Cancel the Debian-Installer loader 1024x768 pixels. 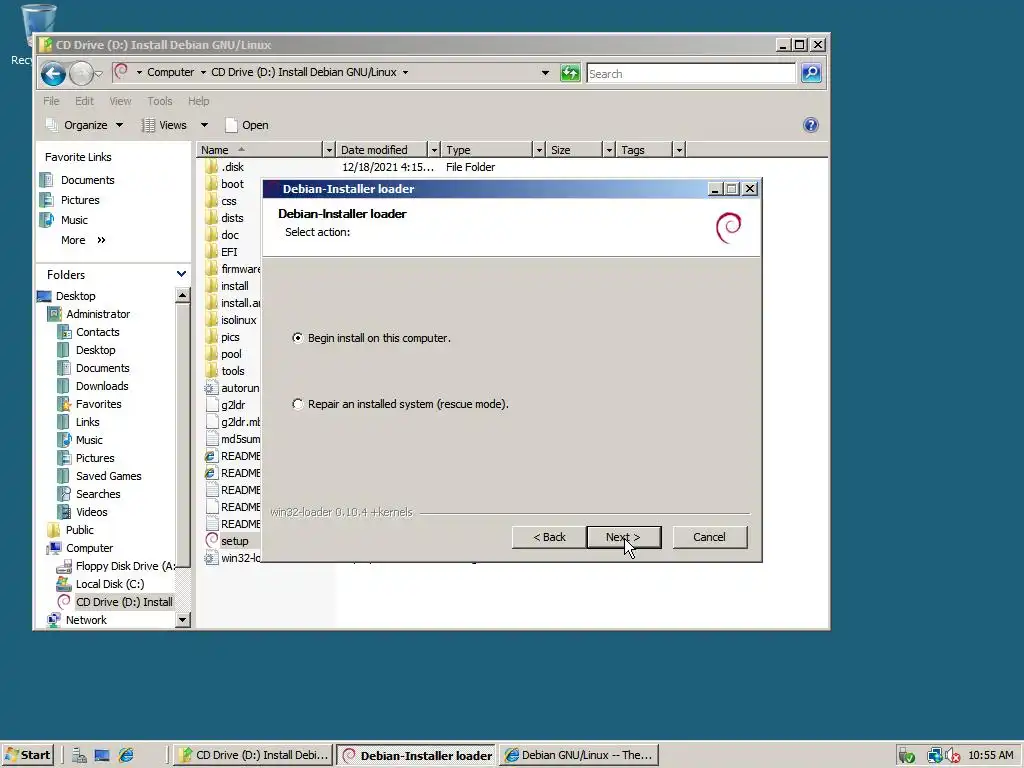[x=709, y=537]
